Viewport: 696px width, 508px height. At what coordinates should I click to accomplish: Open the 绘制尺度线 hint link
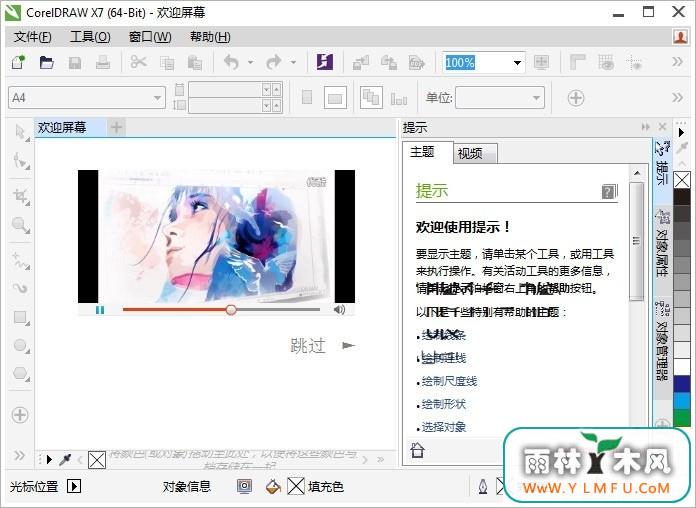[x=449, y=381]
